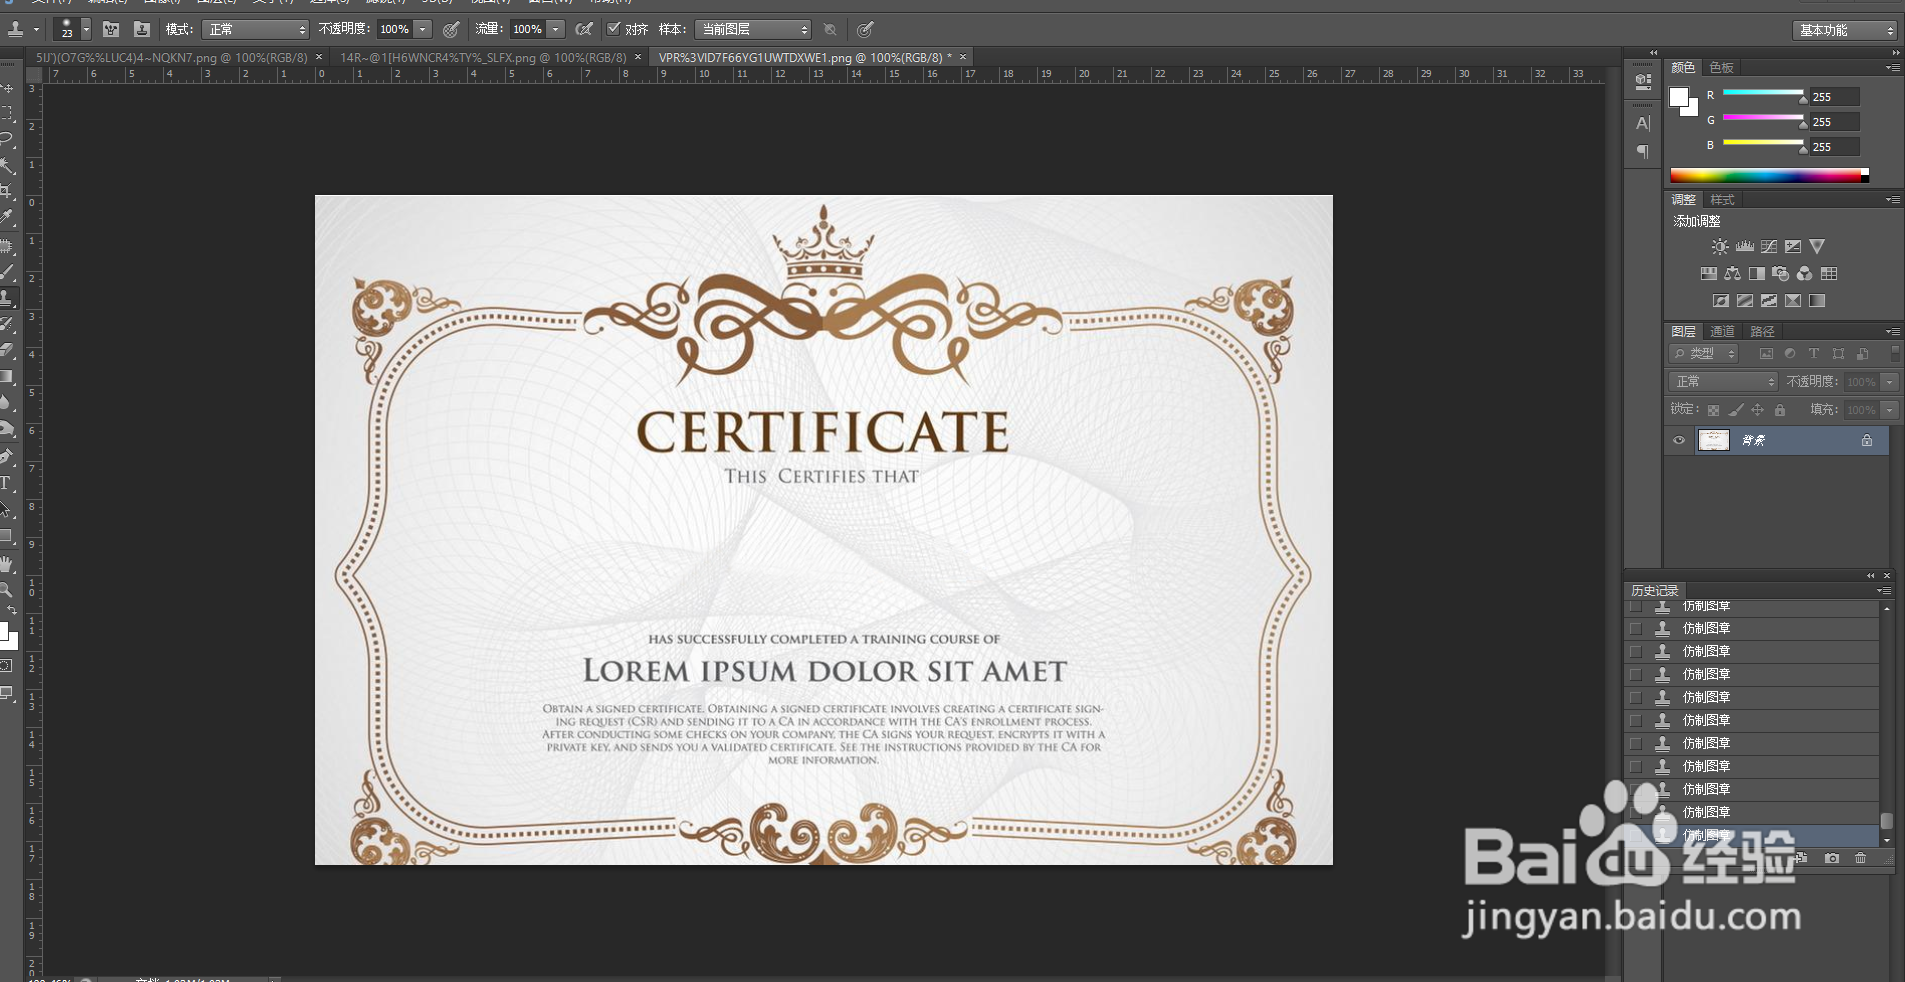Add a Curves adjustment
Image resolution: width=1905 pixels, height=982 pixels.
[1769, 246]
